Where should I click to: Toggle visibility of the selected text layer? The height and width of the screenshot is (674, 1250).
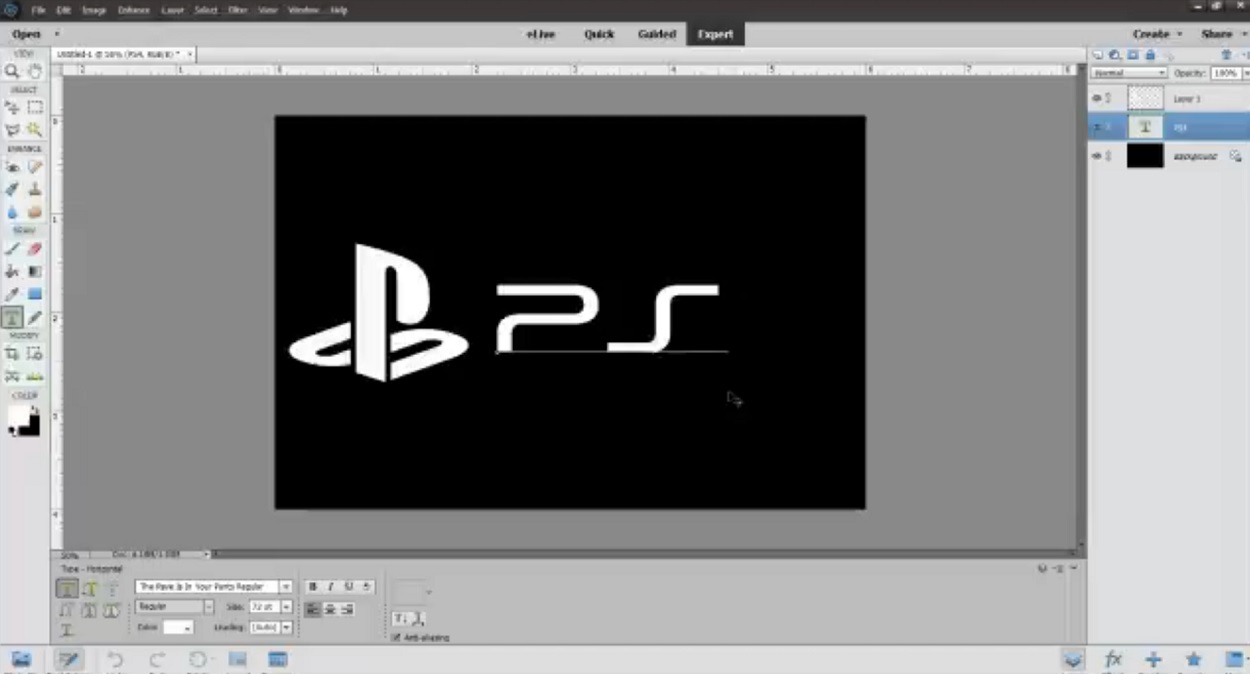pos(1096,127)
